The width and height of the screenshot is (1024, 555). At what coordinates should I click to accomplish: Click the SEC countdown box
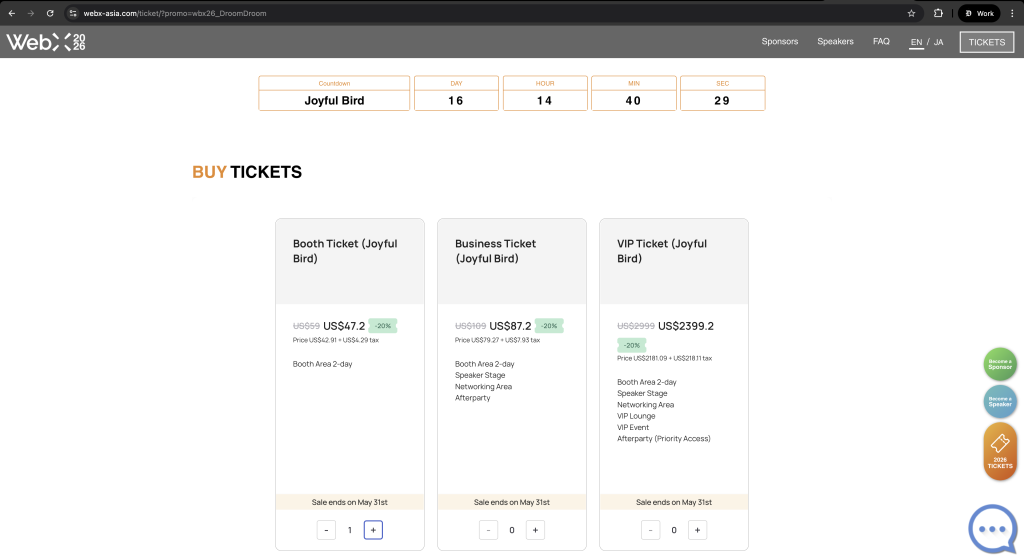point(722,93)
